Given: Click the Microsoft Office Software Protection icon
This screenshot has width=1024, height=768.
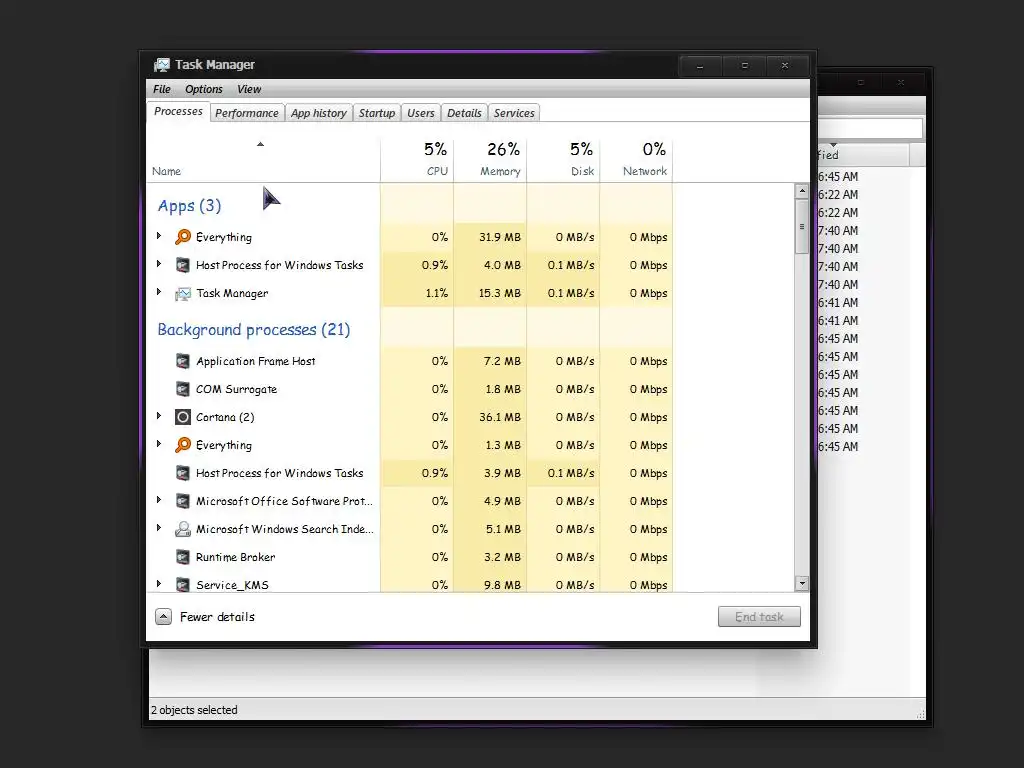Looking at the screenshot, I should 183,501.
